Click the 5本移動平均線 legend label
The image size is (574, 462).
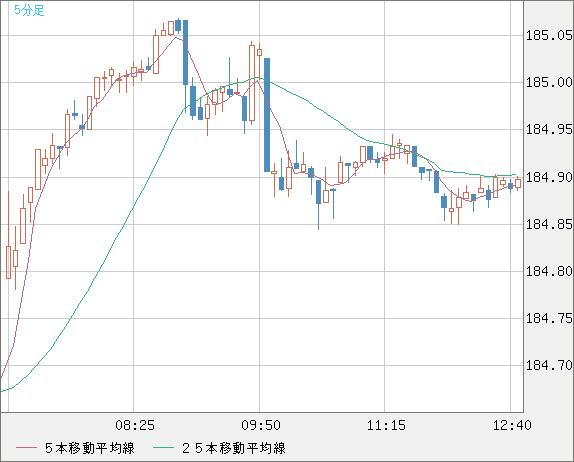(x=90, y=448)
